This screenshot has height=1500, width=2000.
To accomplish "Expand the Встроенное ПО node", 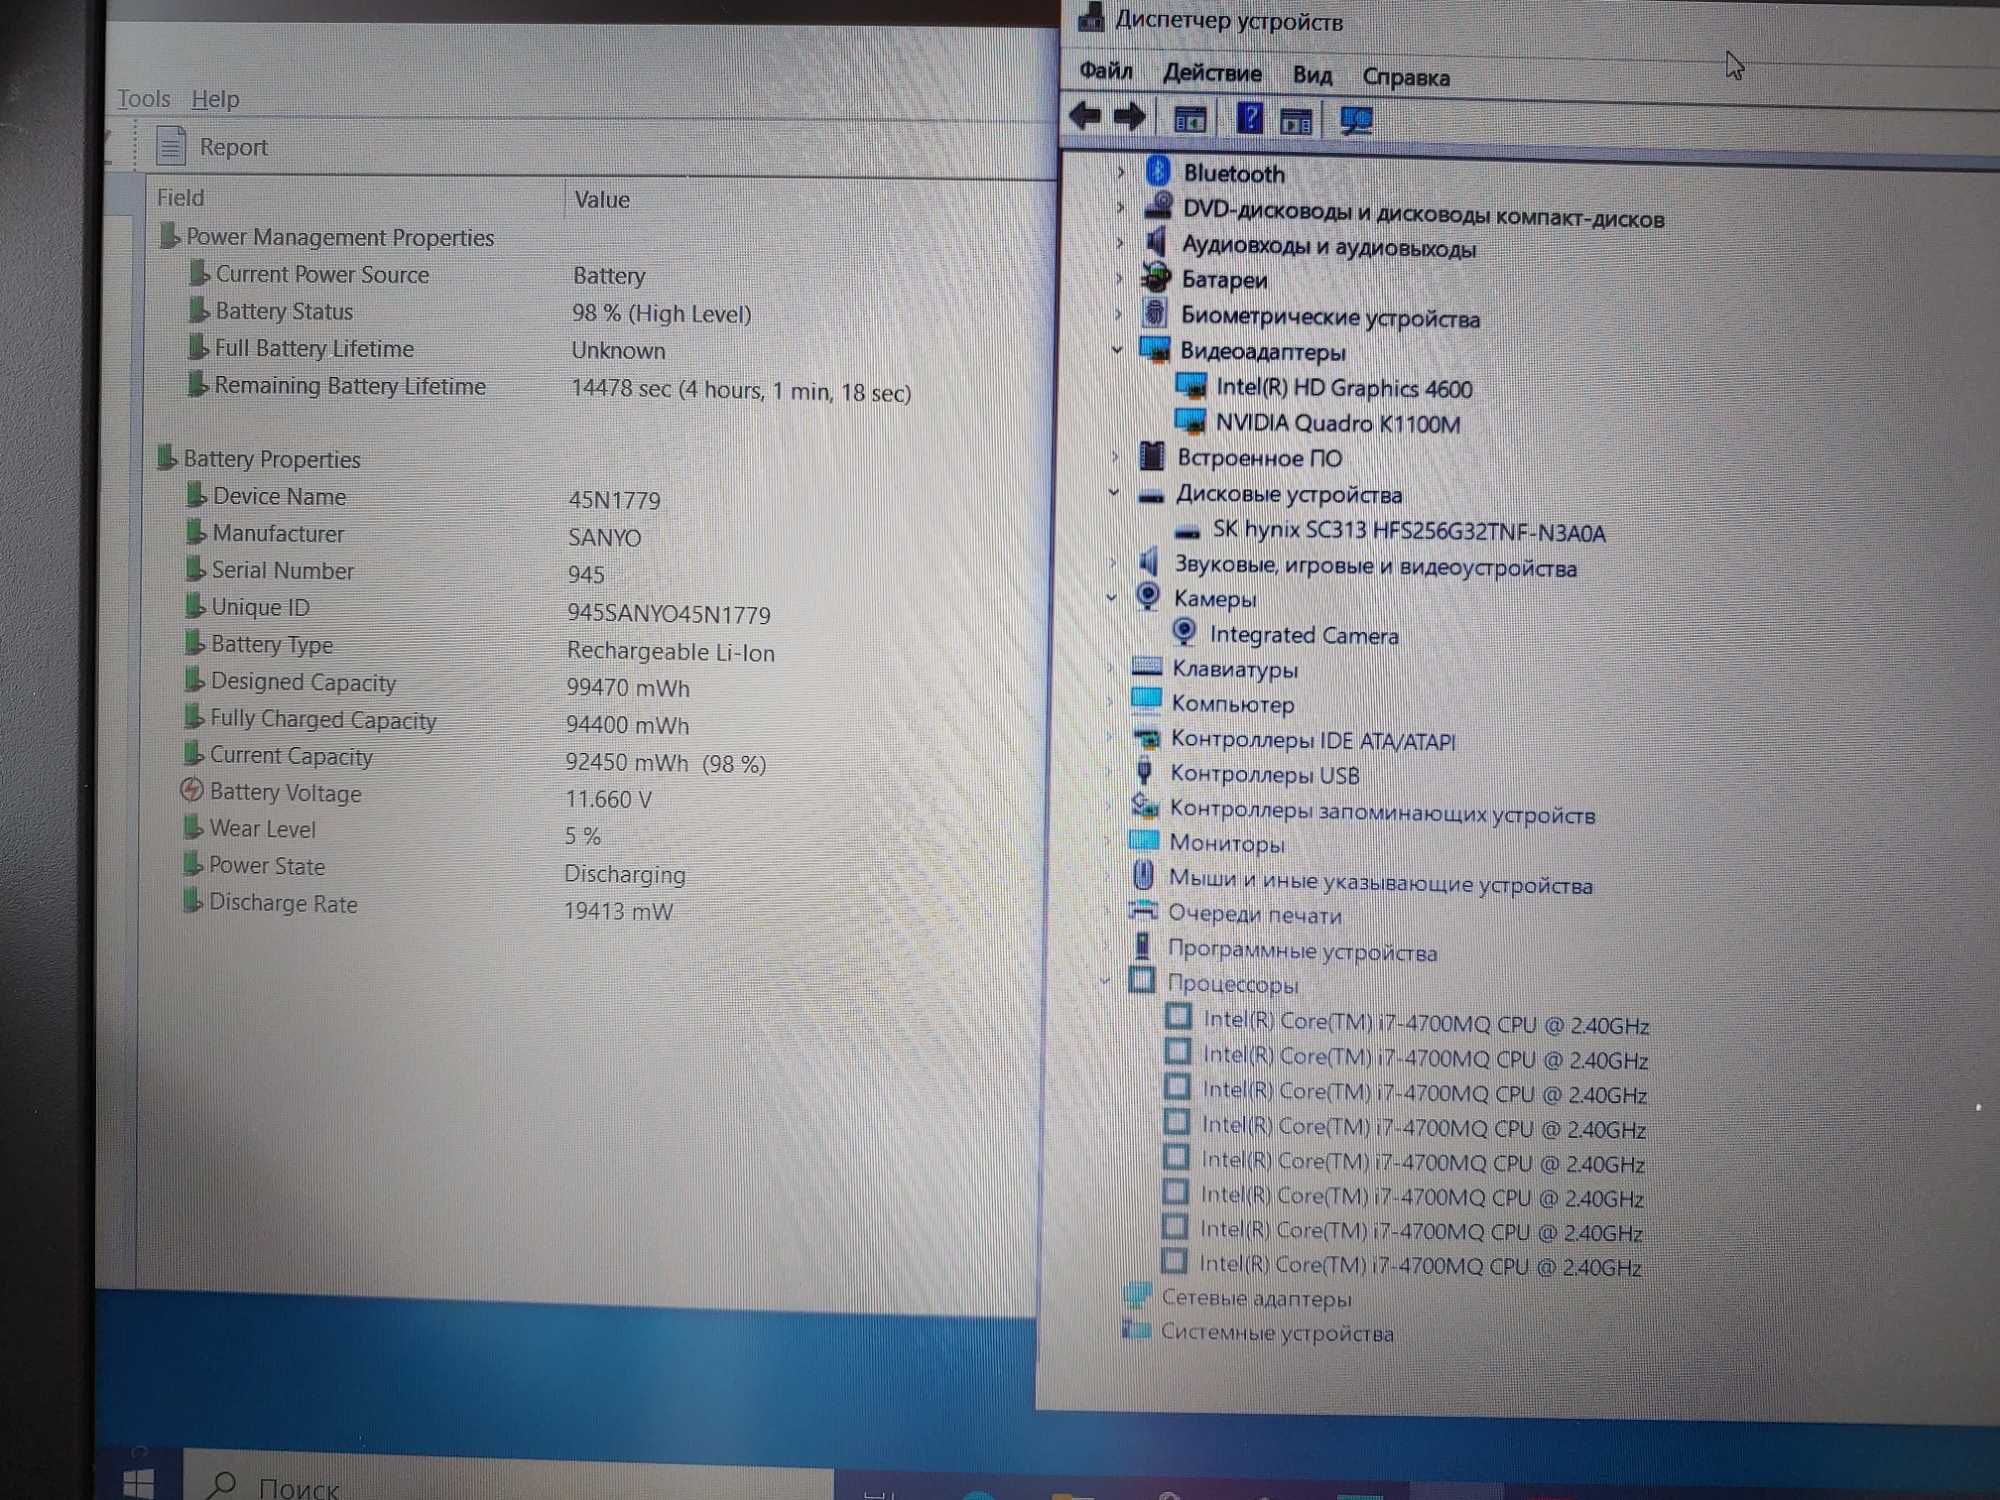I will pos(1115,456).
